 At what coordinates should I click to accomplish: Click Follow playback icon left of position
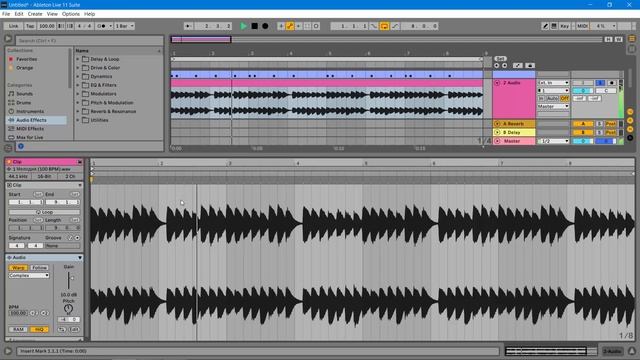point(188,26)
